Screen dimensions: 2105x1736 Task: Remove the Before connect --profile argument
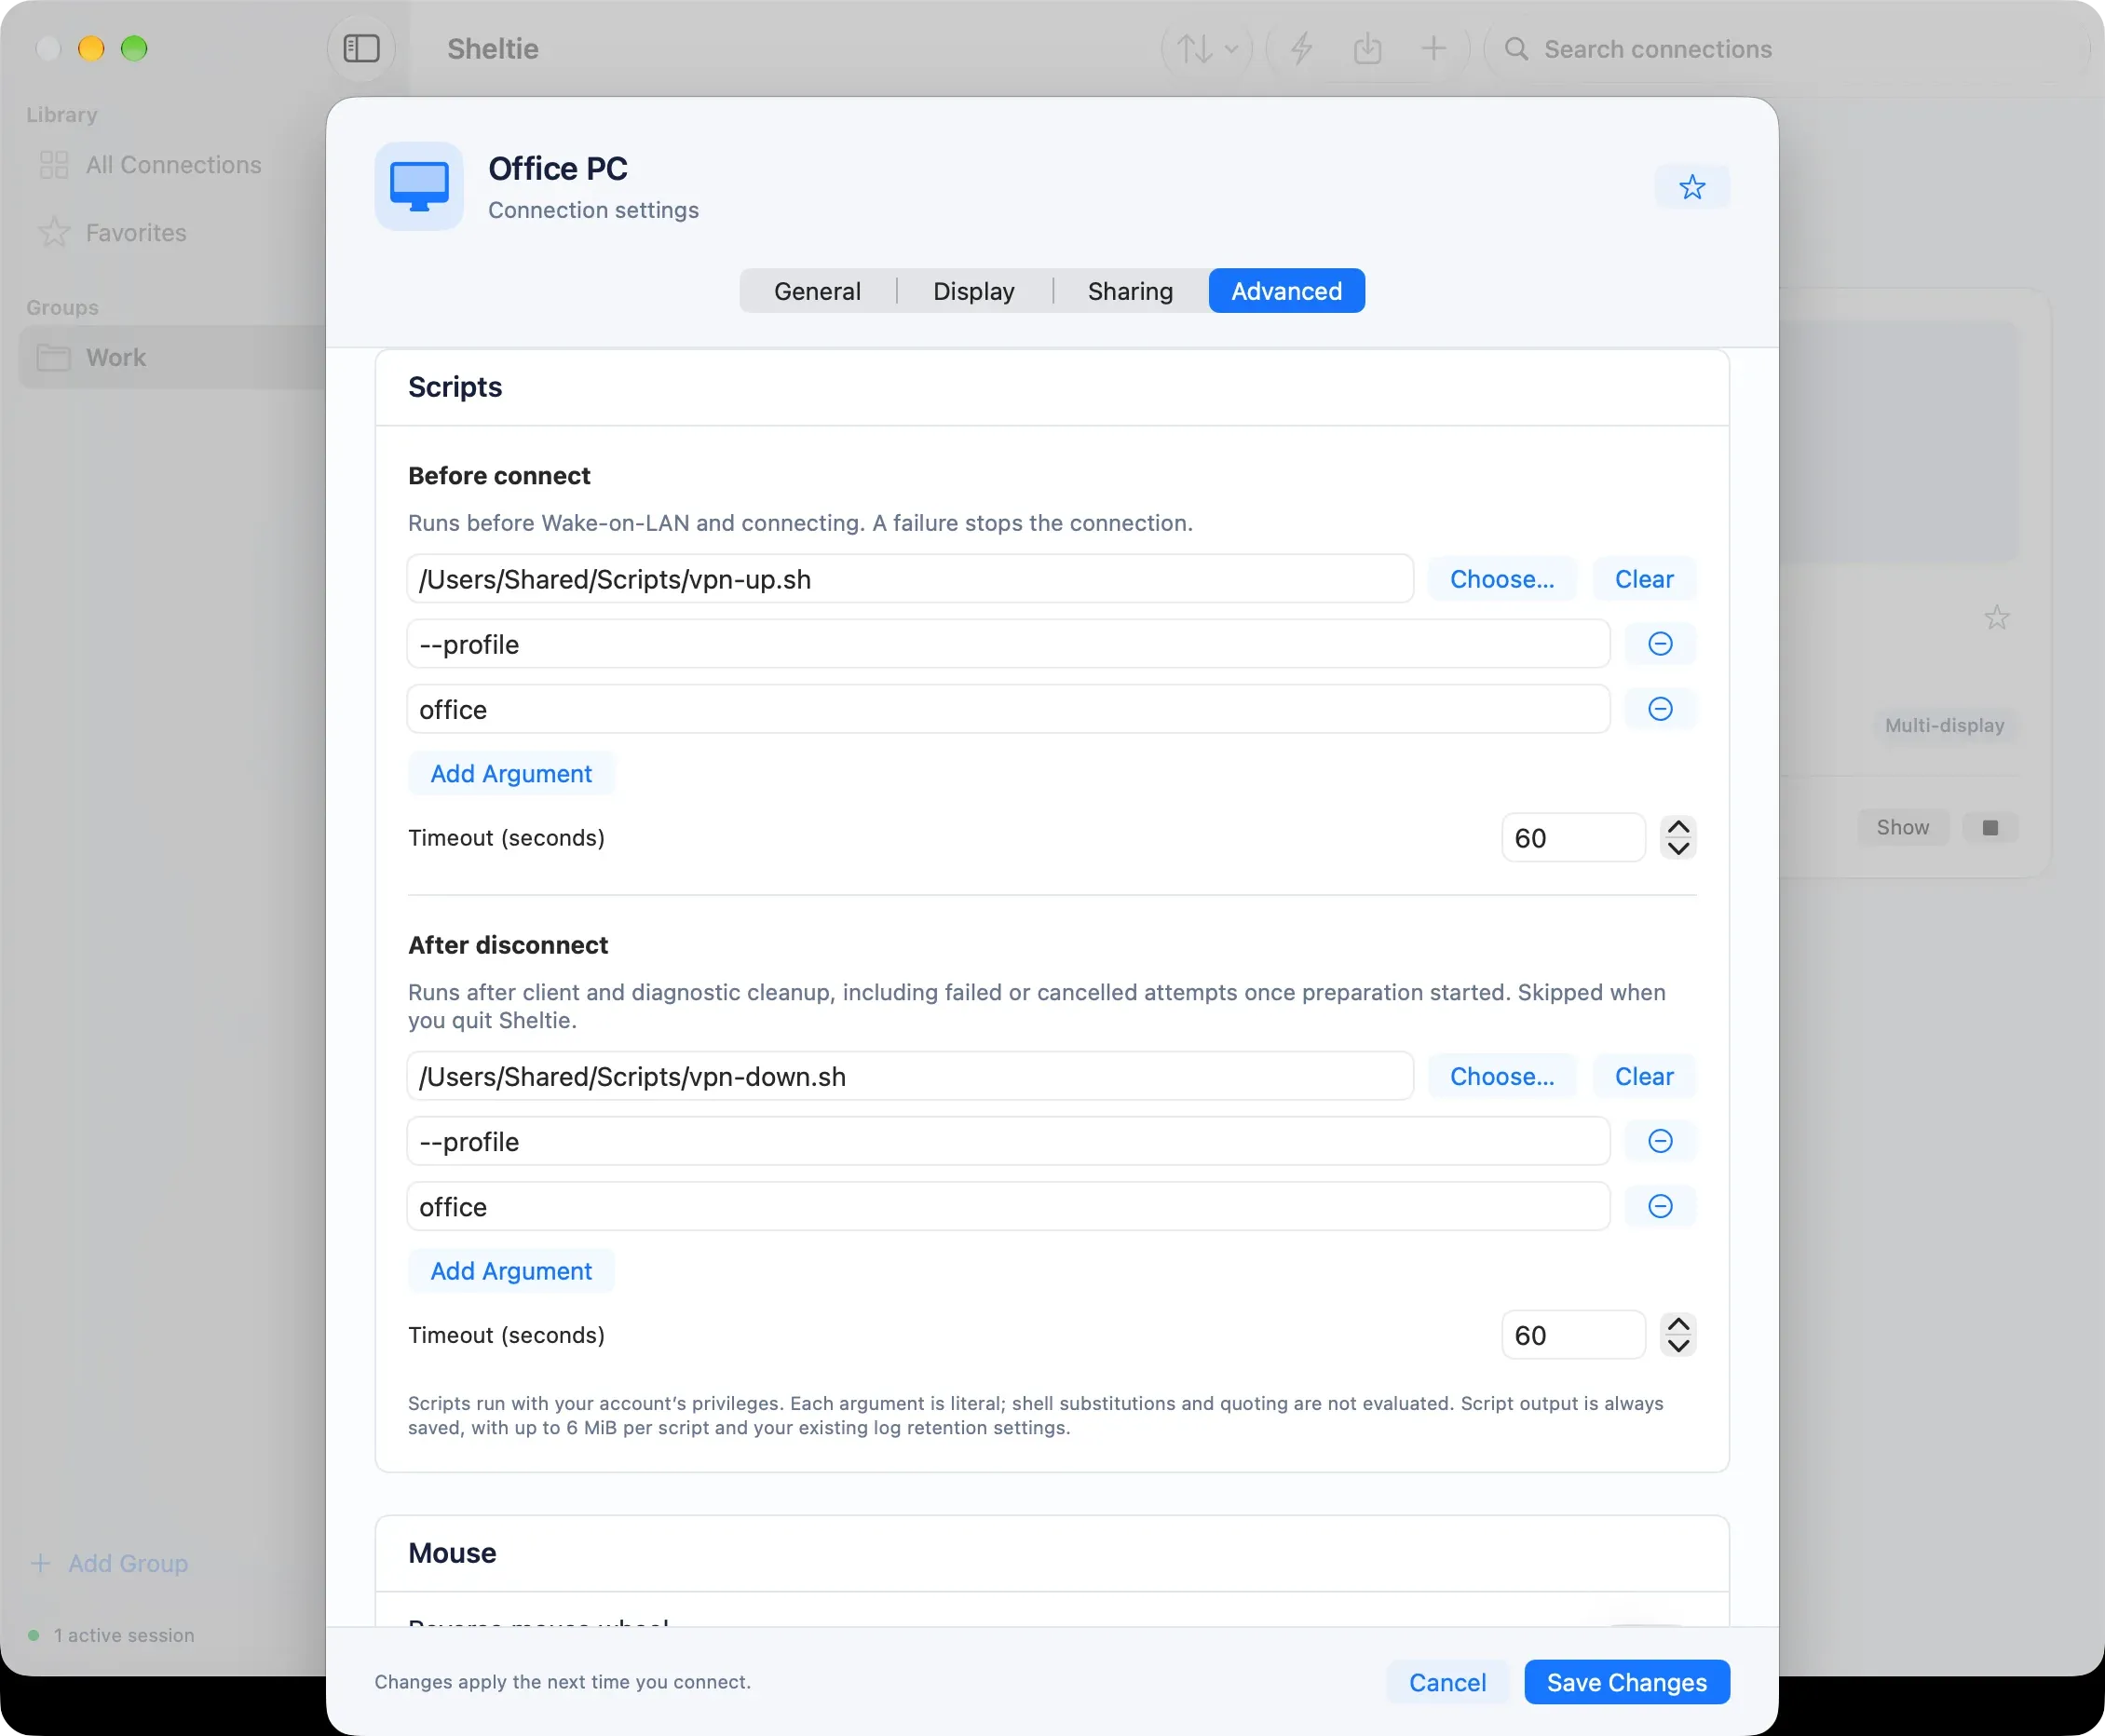pyautogui.click(x=1660, y=643)
